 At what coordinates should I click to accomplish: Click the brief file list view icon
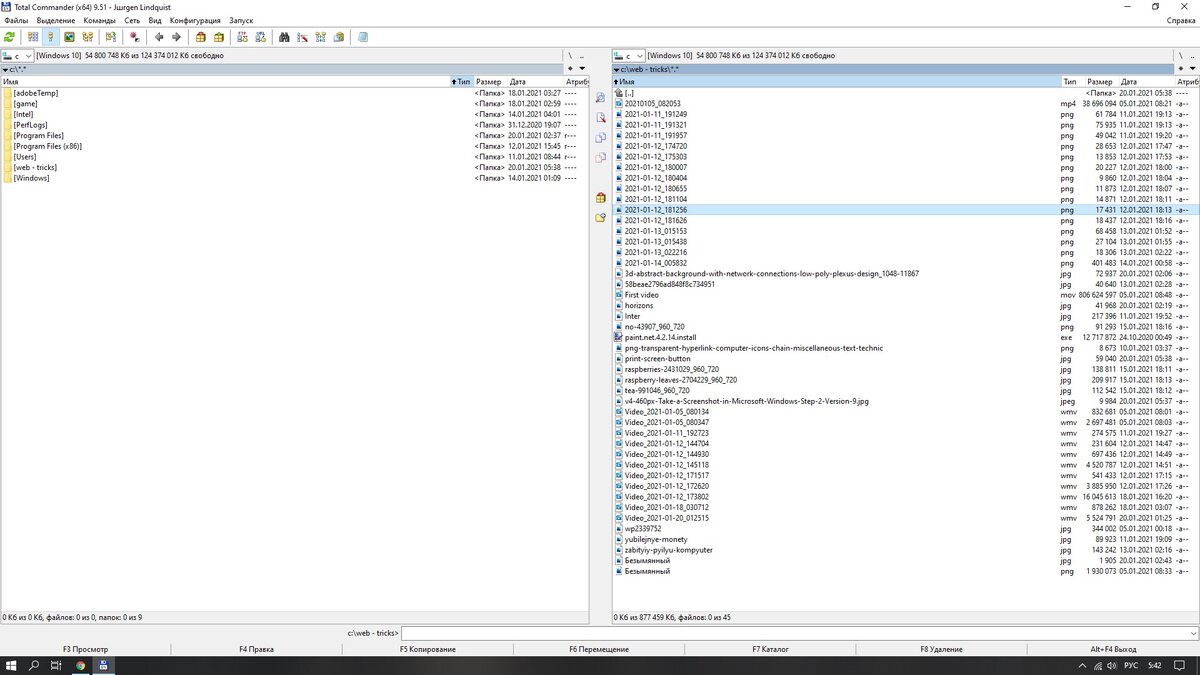[33, 37]
